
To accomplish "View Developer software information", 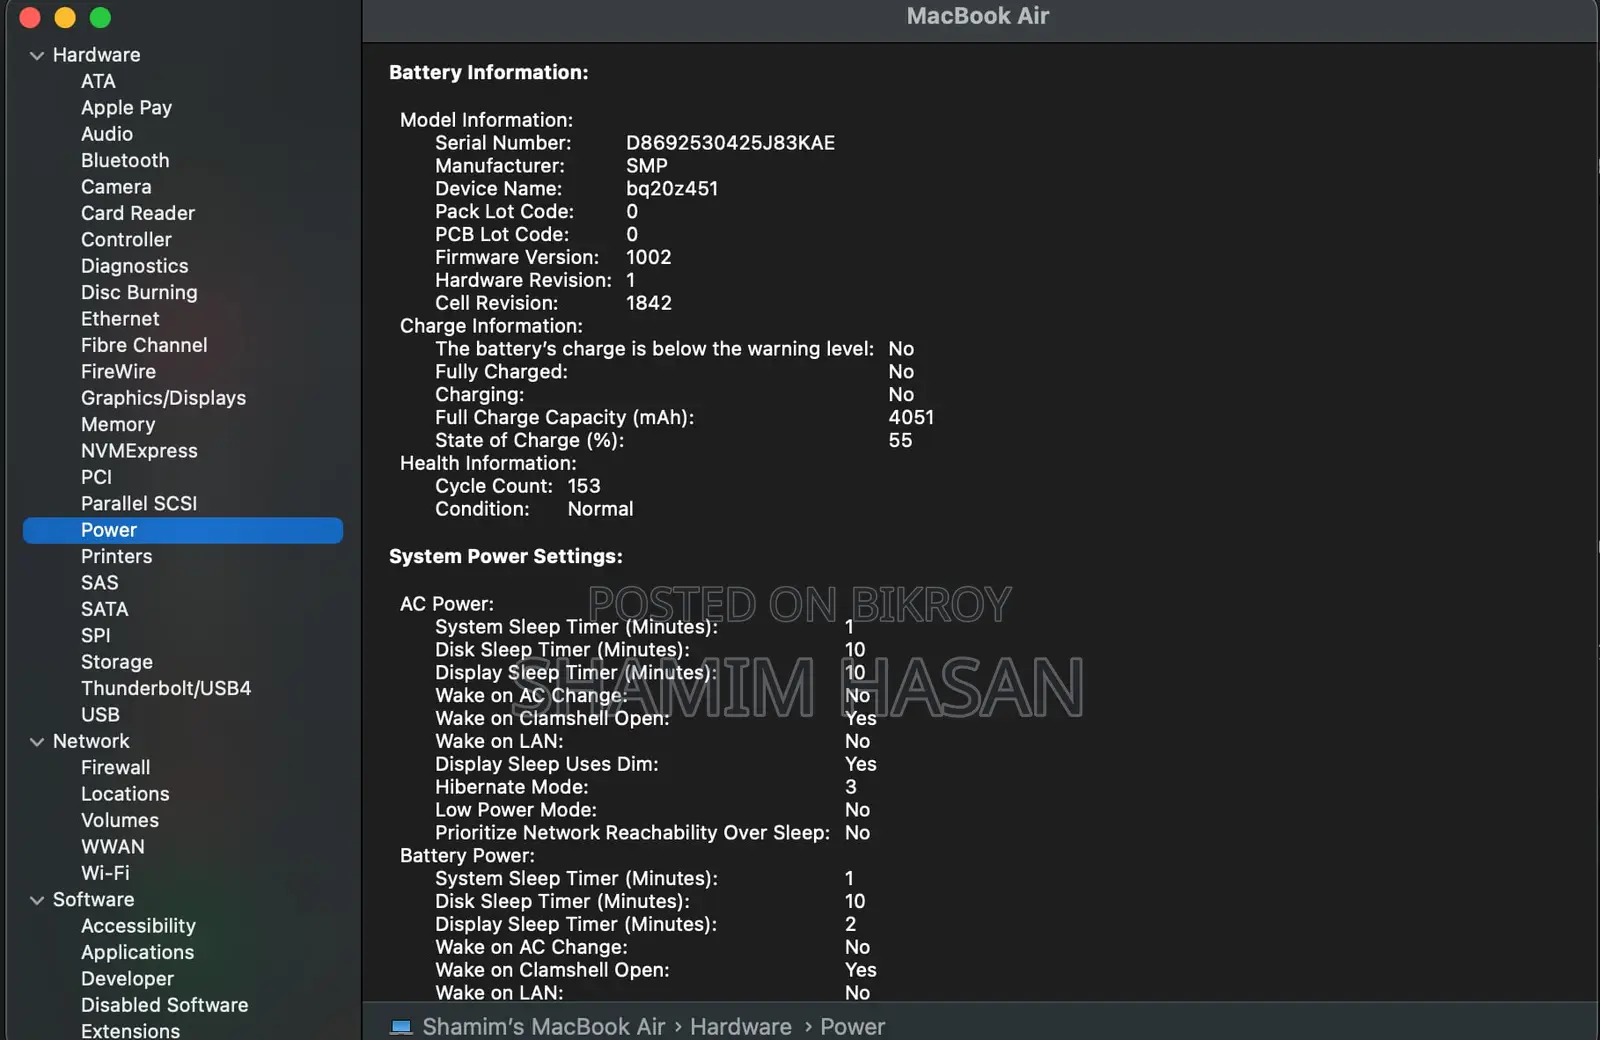I will tap(127, 979).
